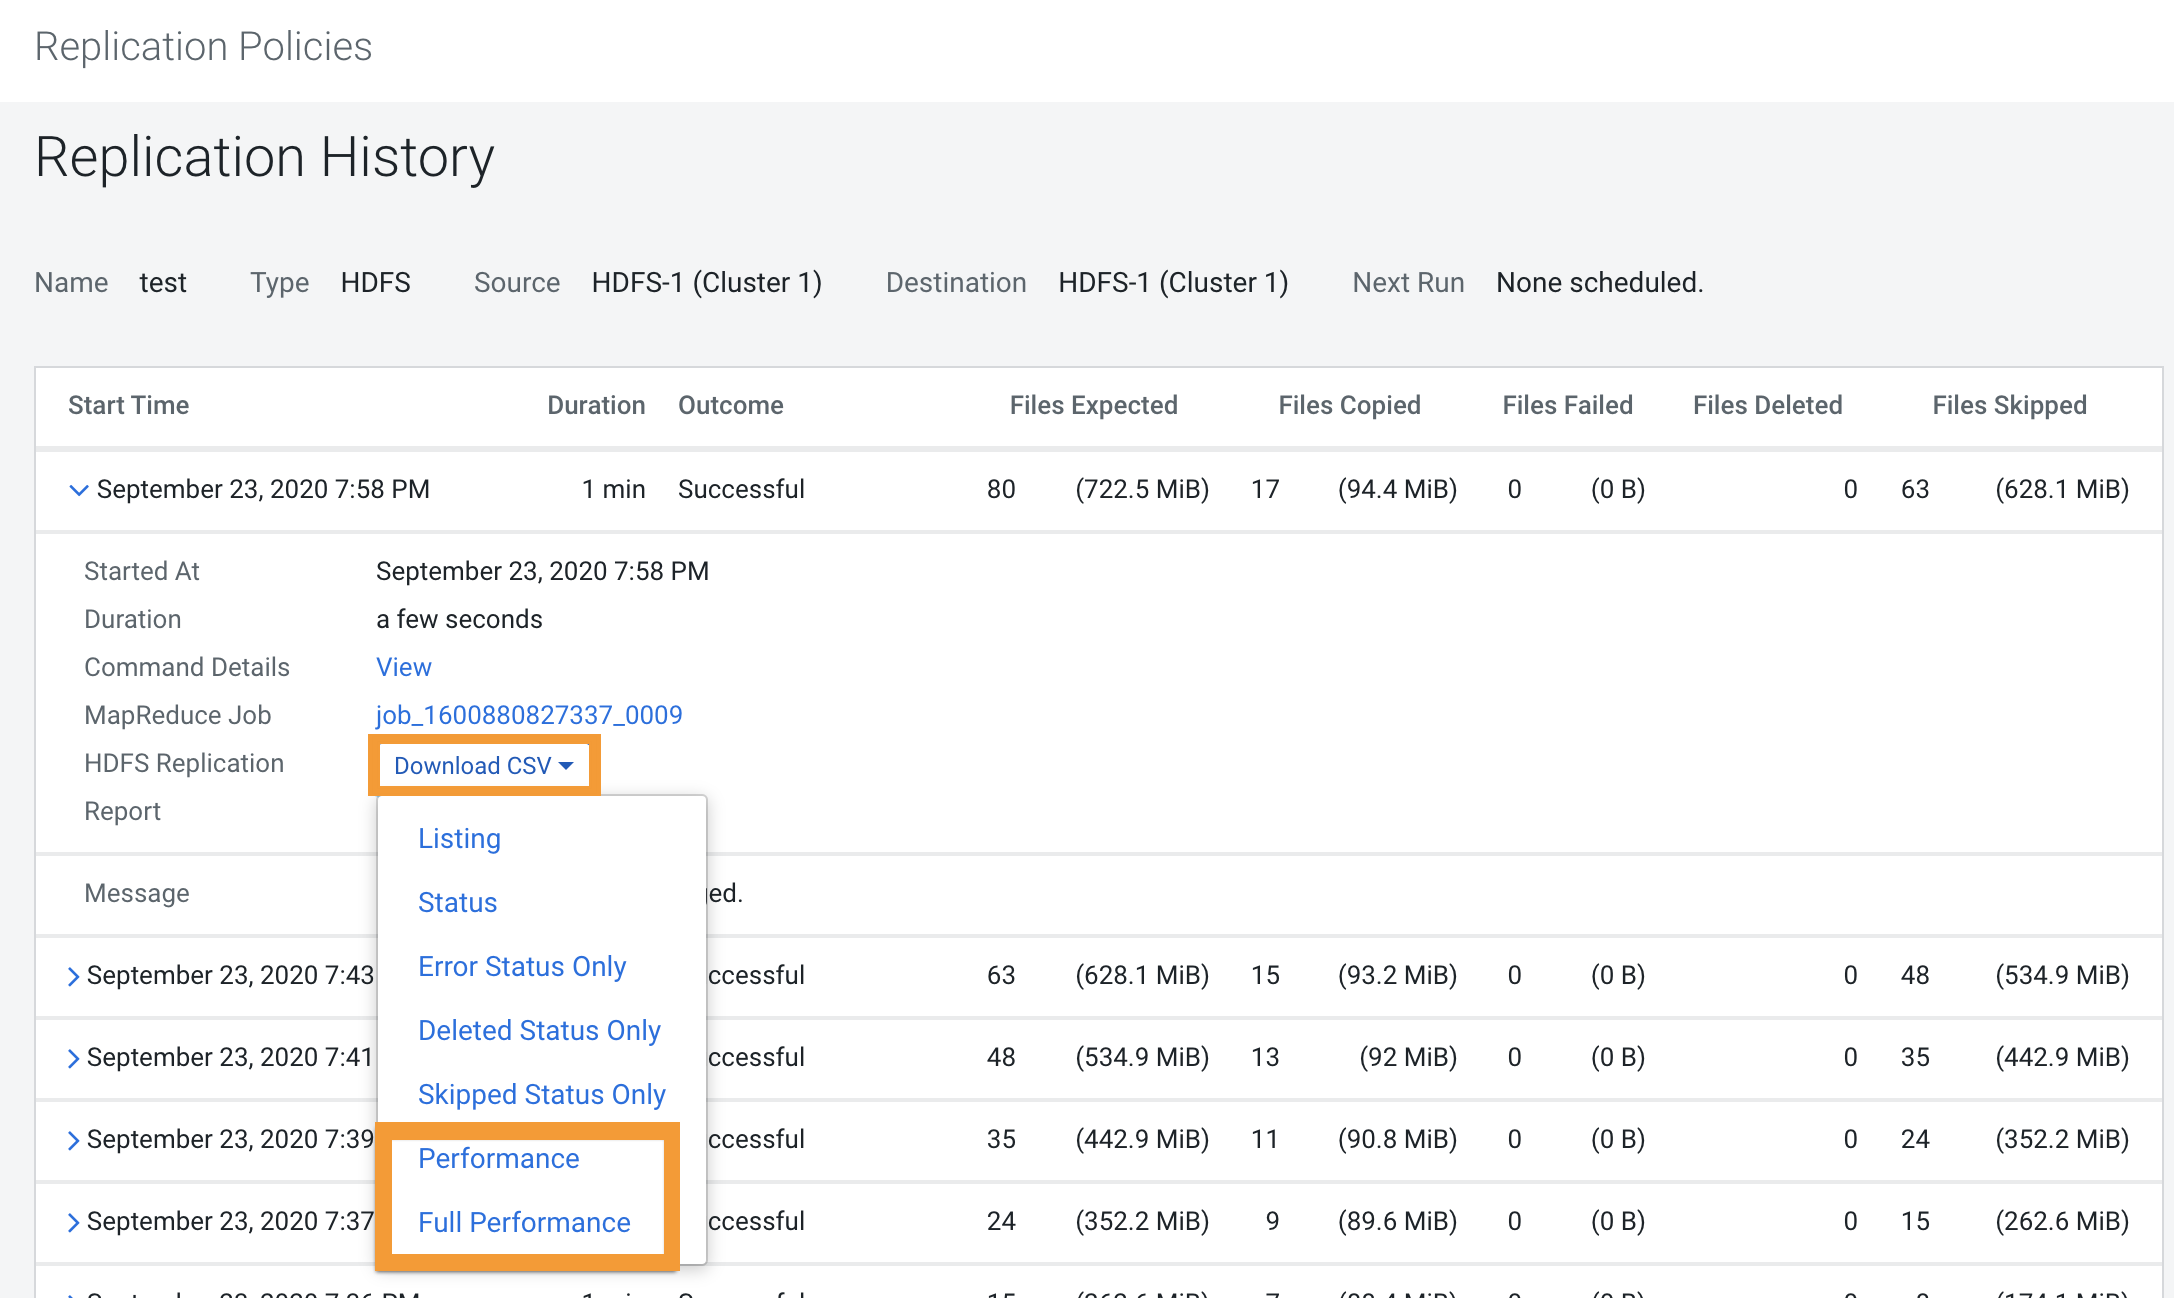This screenshot has height=1298, width=2174.
Task: Go to Replication Policies breadcrumb
Action: (x=203, y=47)
